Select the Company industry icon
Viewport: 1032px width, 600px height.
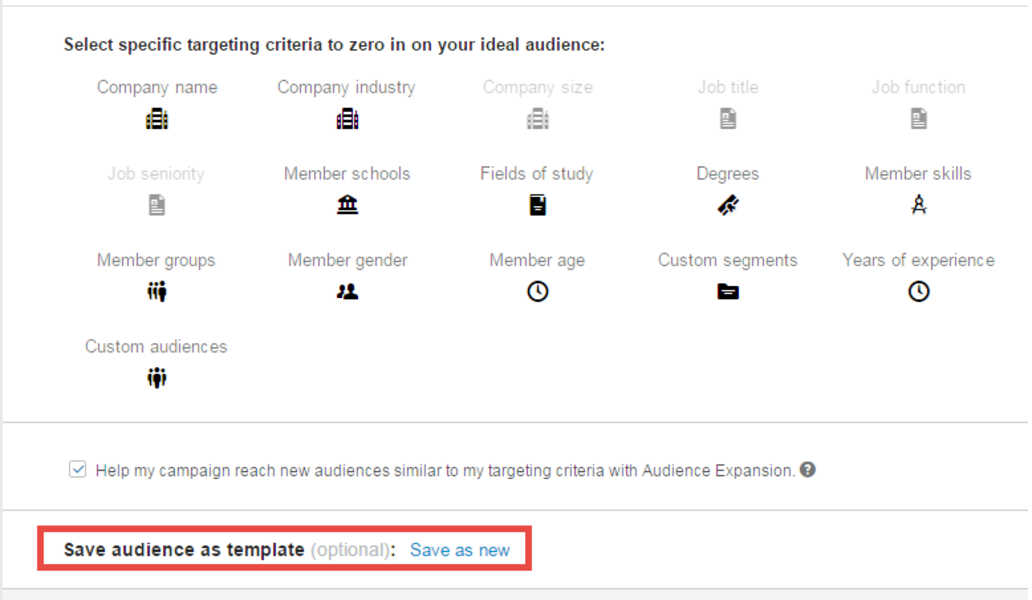point(347,119)
